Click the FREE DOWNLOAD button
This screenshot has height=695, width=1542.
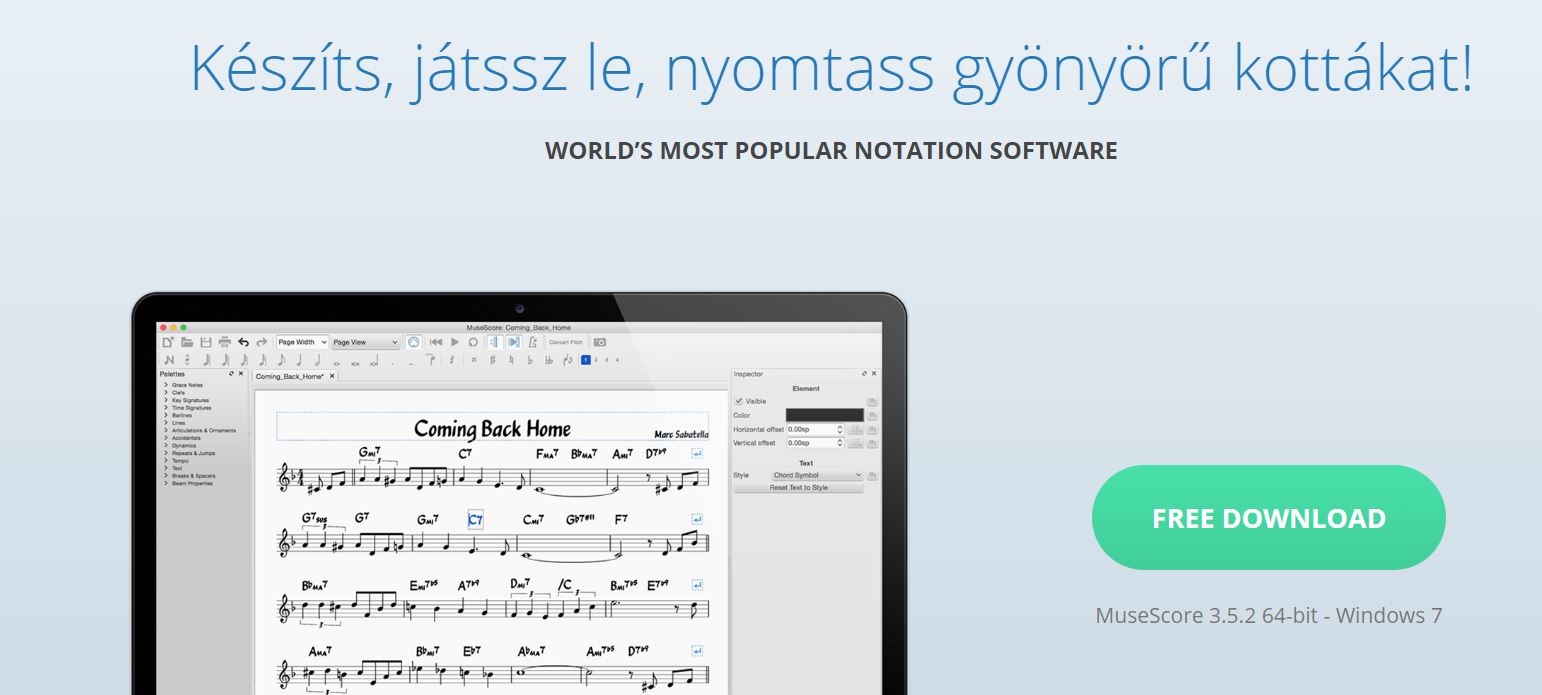pyautogui.click(x=1268, y=518)
